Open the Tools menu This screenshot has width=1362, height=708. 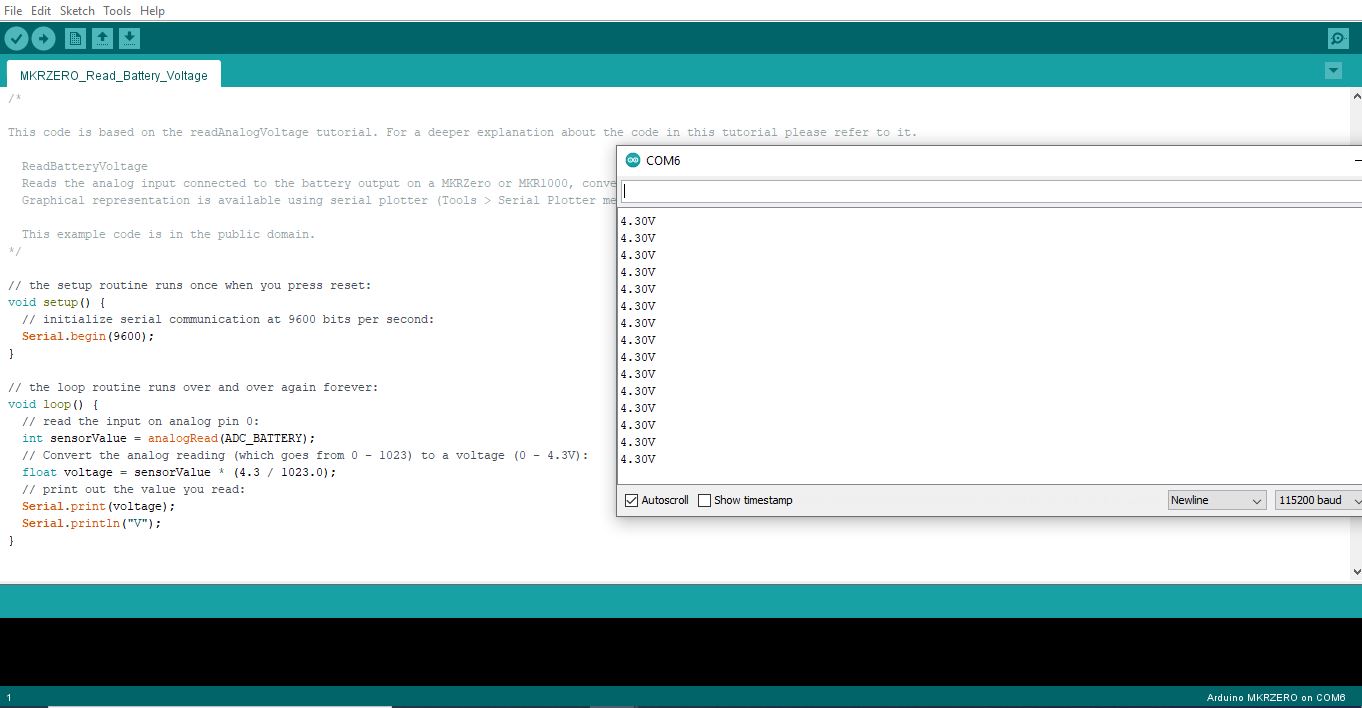pyautogui.click(x=116, y=10)
